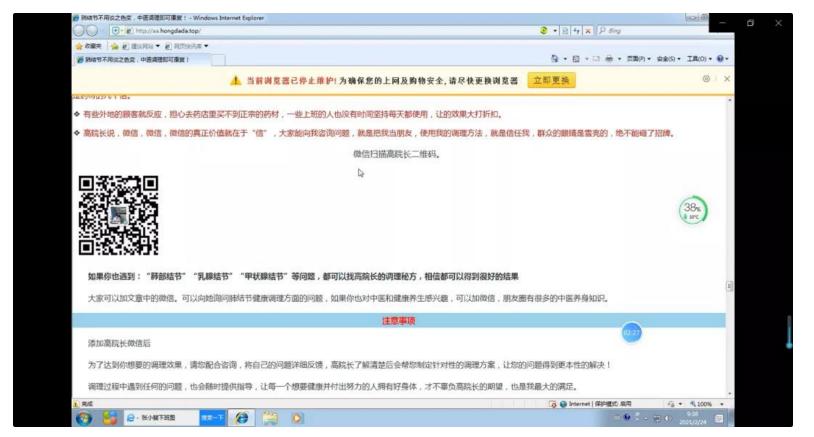Refresh the page with the refresh icon

[x=576, y=31]
